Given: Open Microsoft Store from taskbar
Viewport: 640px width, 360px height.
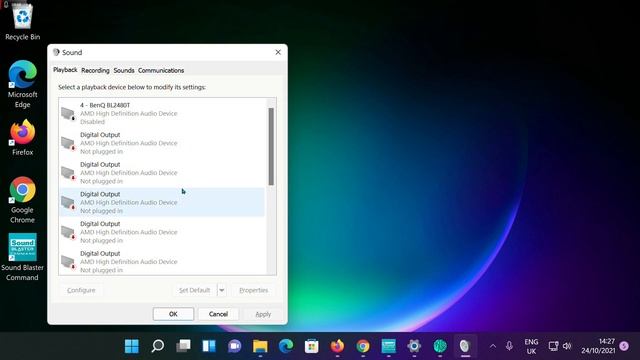Looking at the screenshot, I should [x=311, y=346].
